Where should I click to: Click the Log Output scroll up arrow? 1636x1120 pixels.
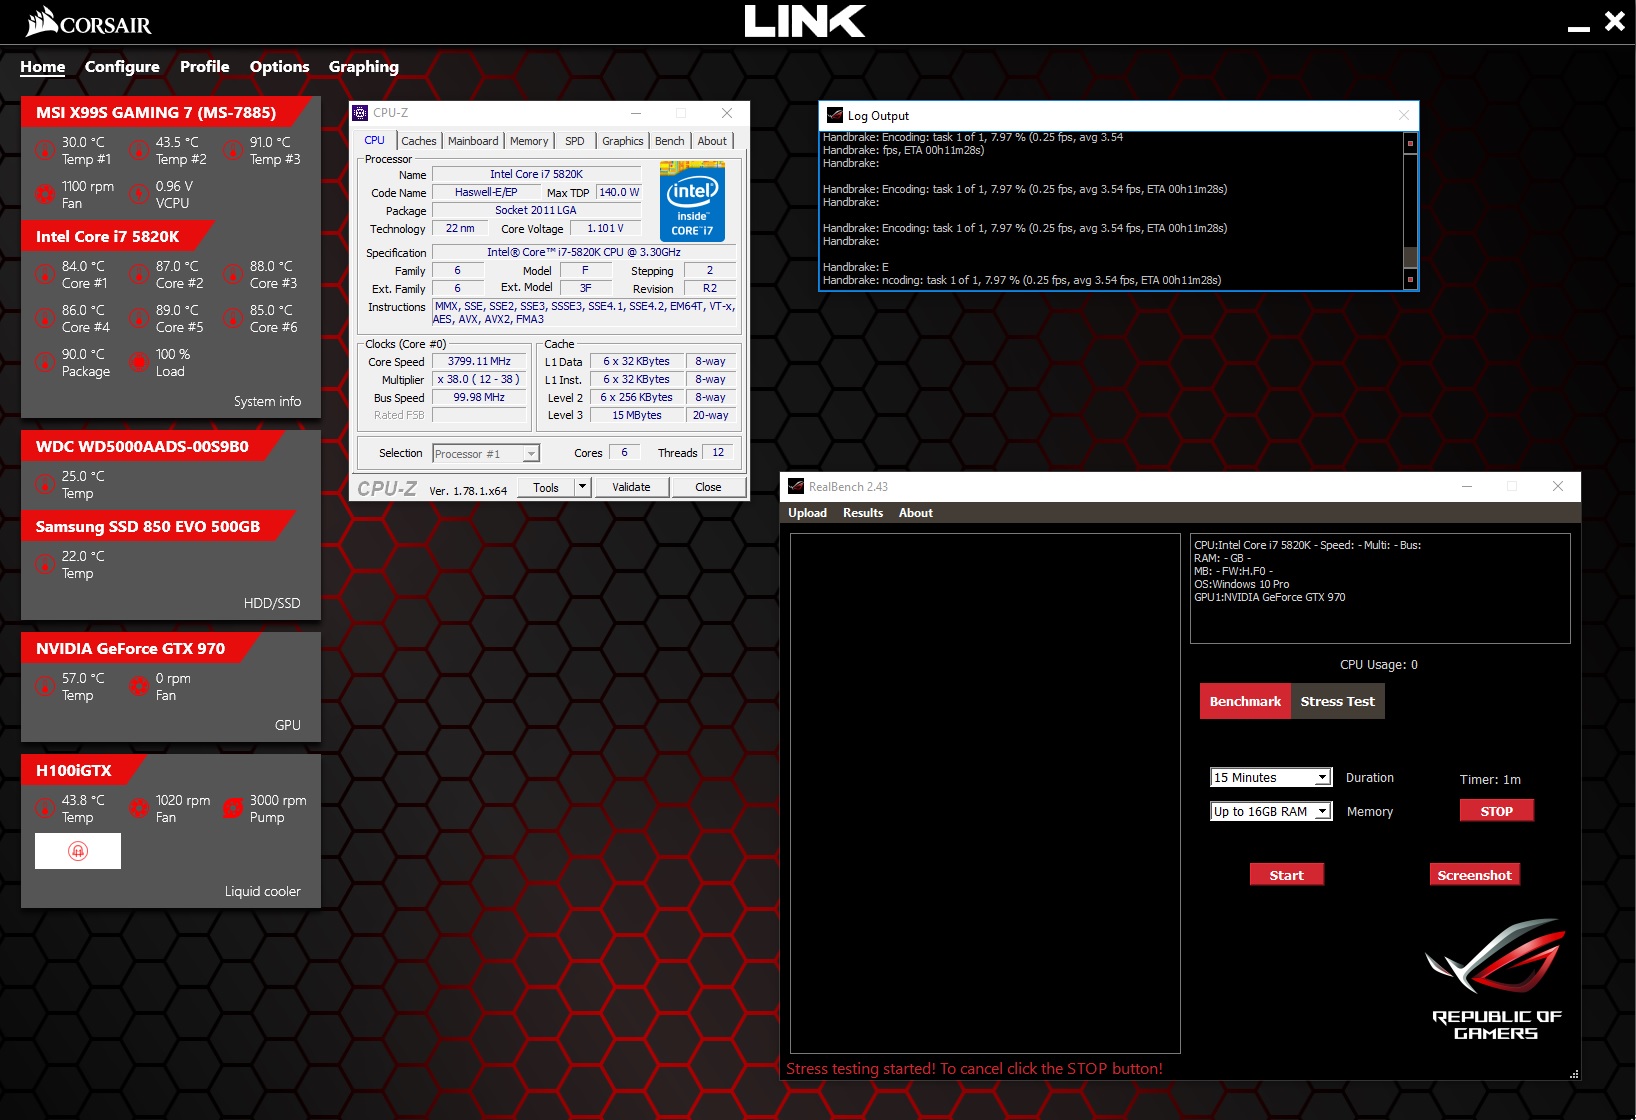1411,143
